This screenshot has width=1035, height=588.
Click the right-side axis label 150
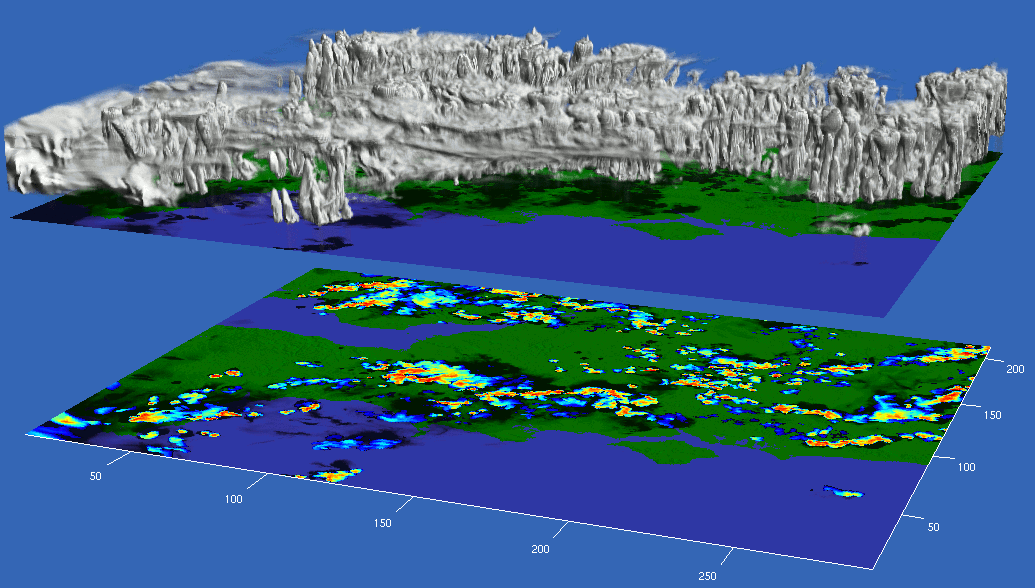tap(992, 415)
